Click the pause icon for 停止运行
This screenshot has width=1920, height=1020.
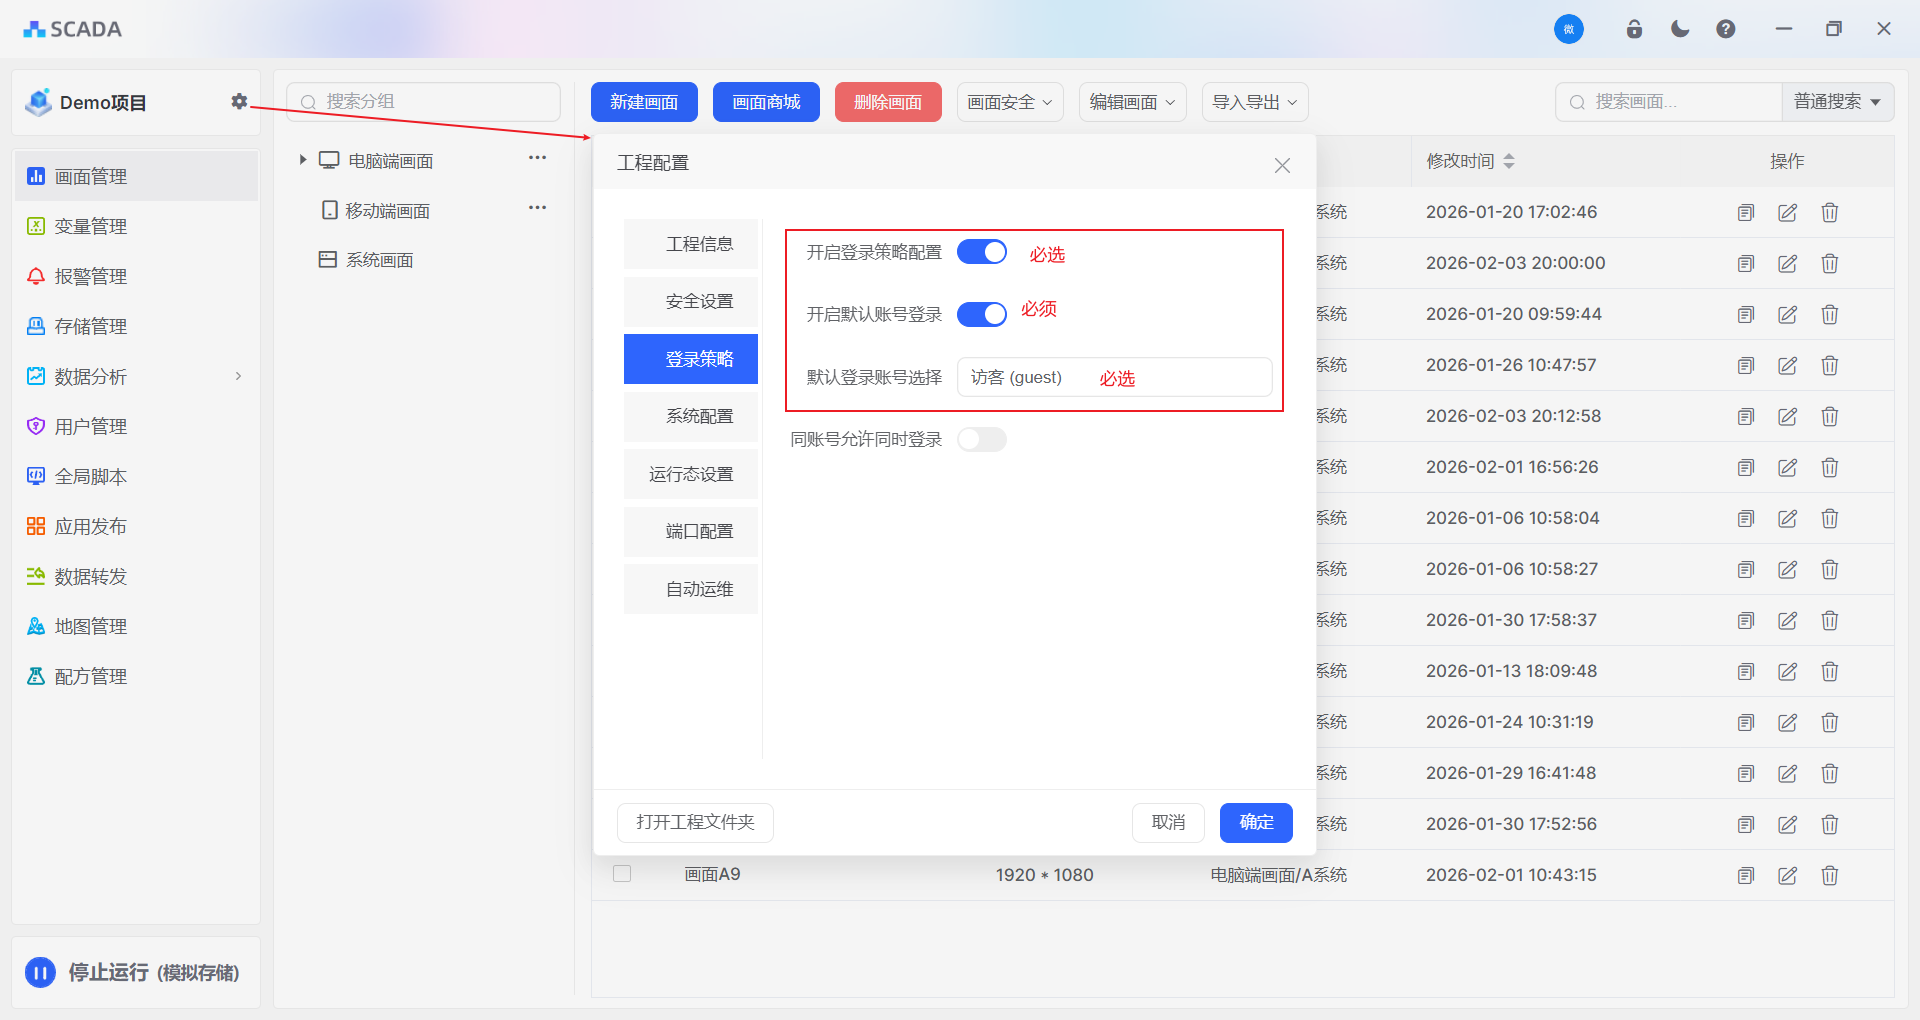coord(40,972)
